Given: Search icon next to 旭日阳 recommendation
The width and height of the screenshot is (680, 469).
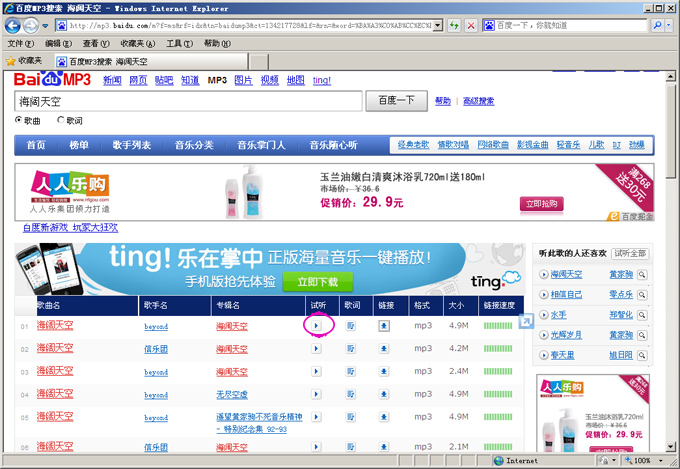Looking at the screenshot, I should pyautogui.click(x=642, y=355).
